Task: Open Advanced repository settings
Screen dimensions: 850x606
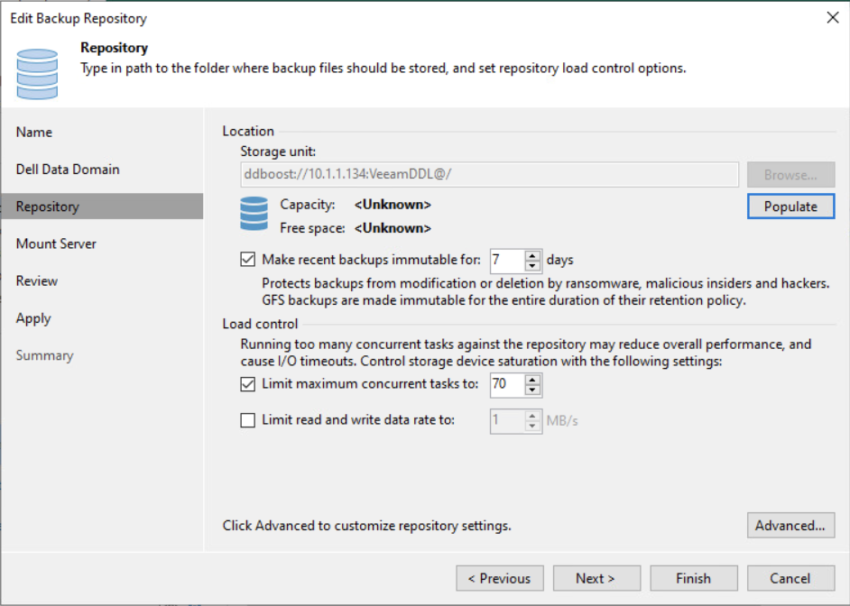Action: pyautogui.click(x=790, y=525)
